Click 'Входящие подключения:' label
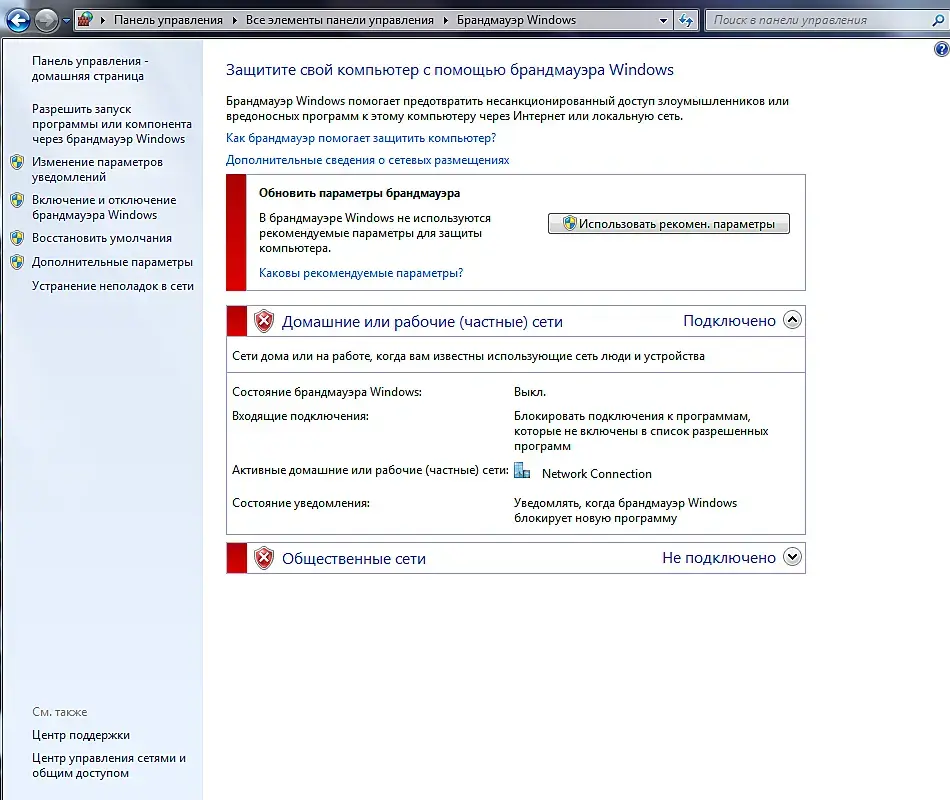 [301, 416]
